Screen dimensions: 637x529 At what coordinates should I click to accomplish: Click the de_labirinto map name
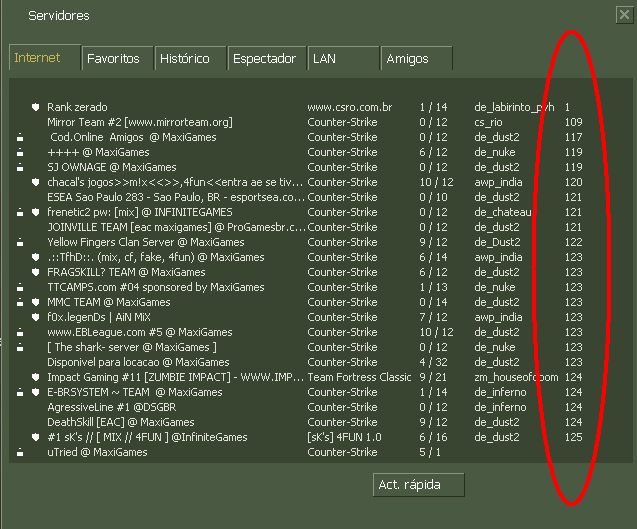click(x=514, y=107)
